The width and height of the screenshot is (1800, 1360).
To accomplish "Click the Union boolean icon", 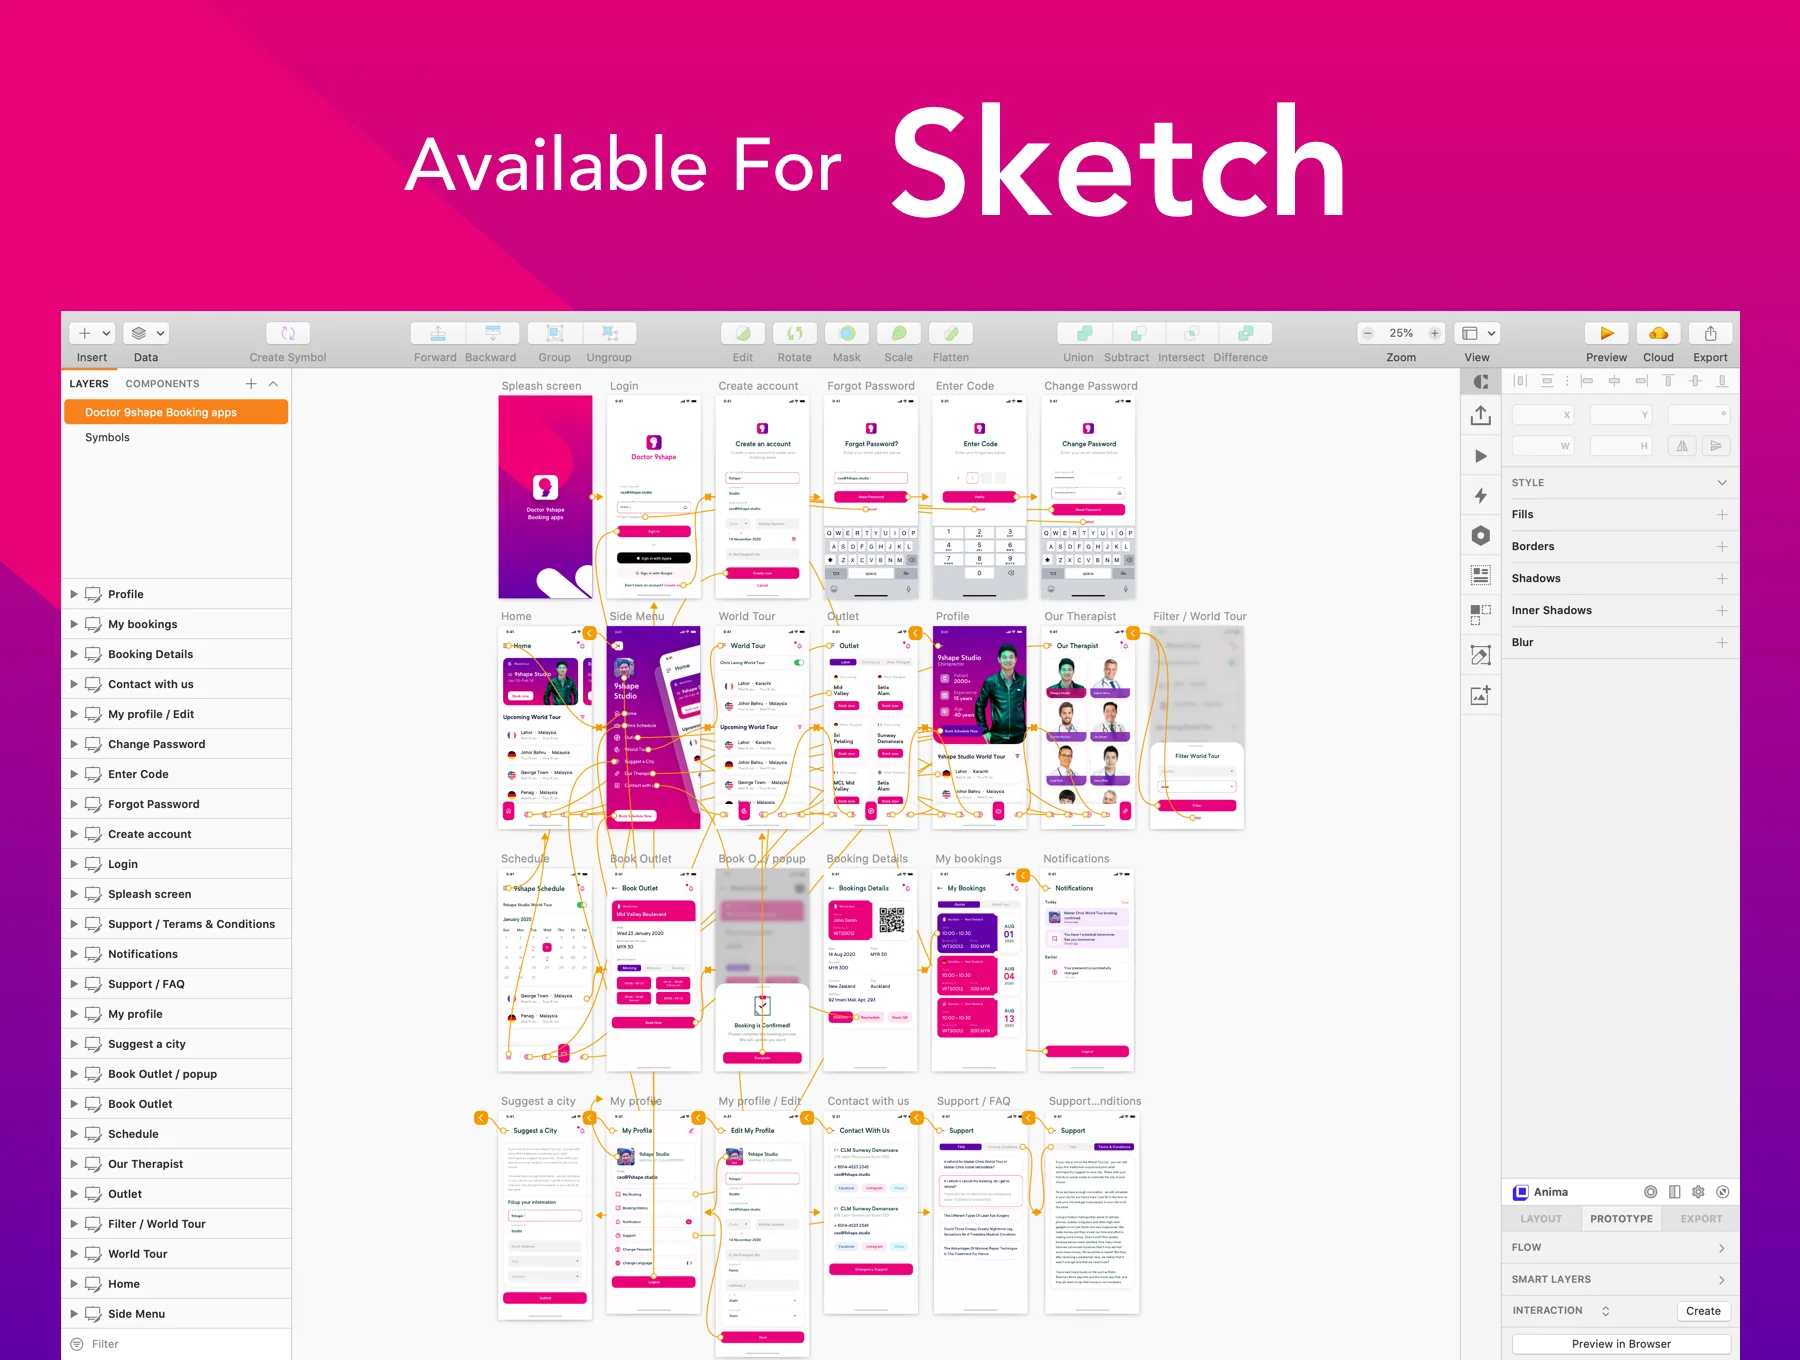I will click(1084, 333).
